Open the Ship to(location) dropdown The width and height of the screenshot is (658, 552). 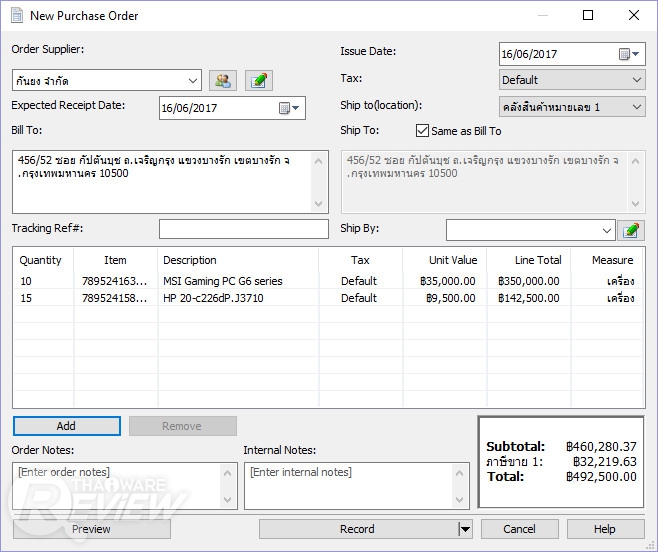[x=637, y=107]
